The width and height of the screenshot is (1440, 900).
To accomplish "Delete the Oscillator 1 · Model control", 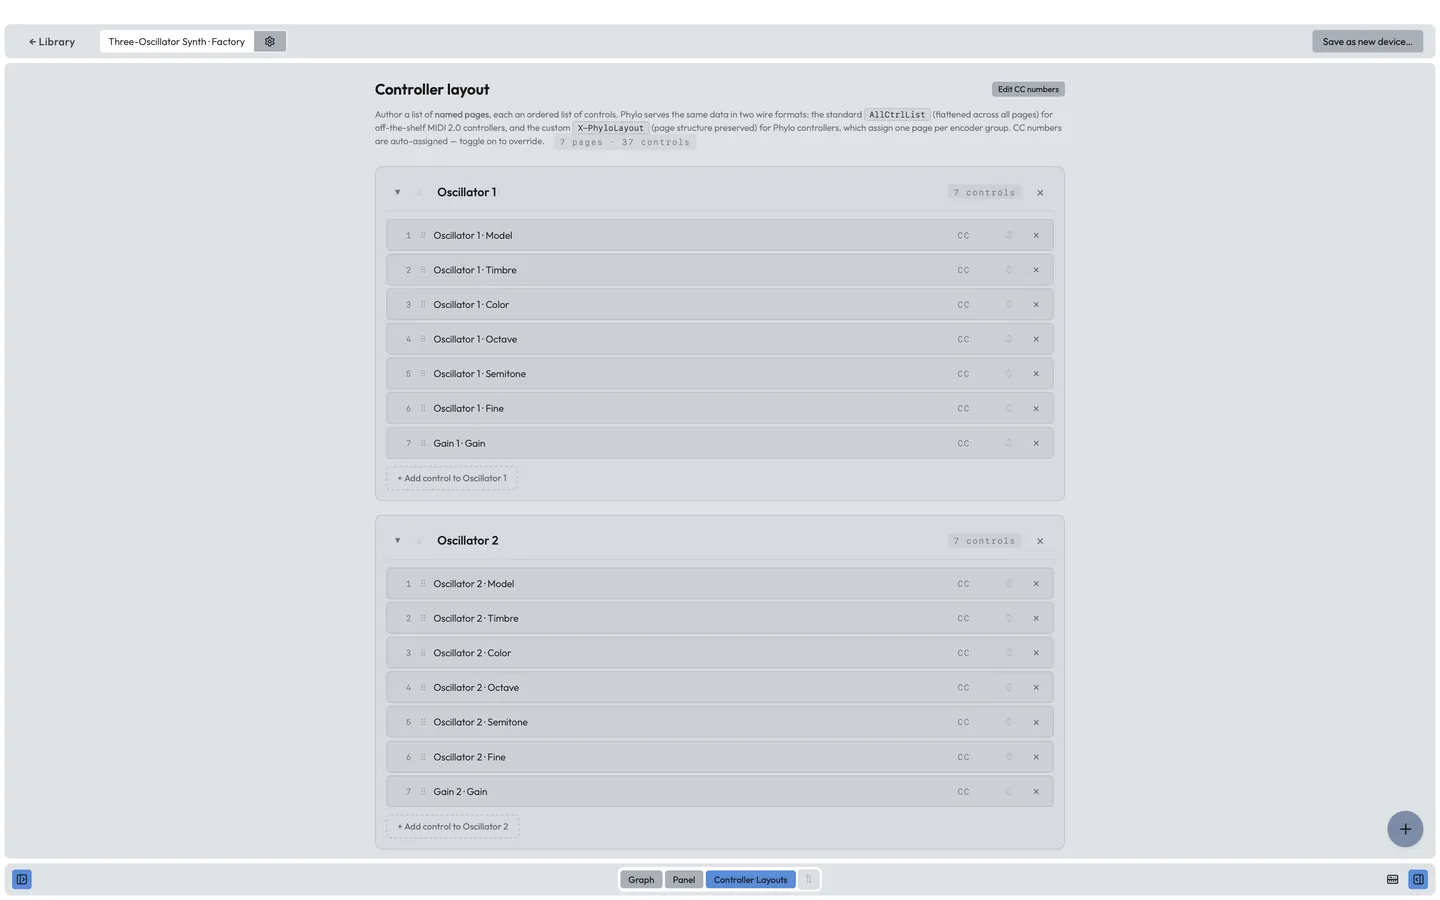I will coord(1036,236).
